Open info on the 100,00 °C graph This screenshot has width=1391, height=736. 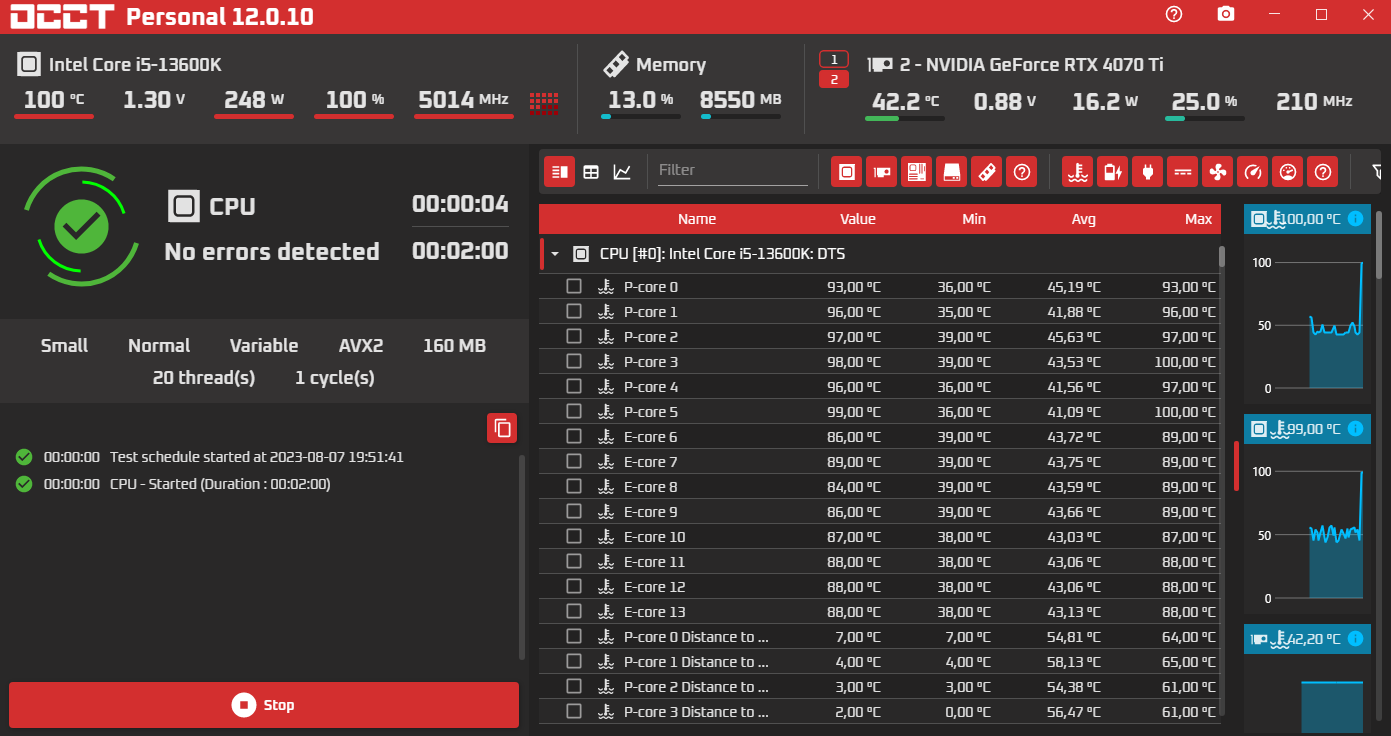(1355, 218)
